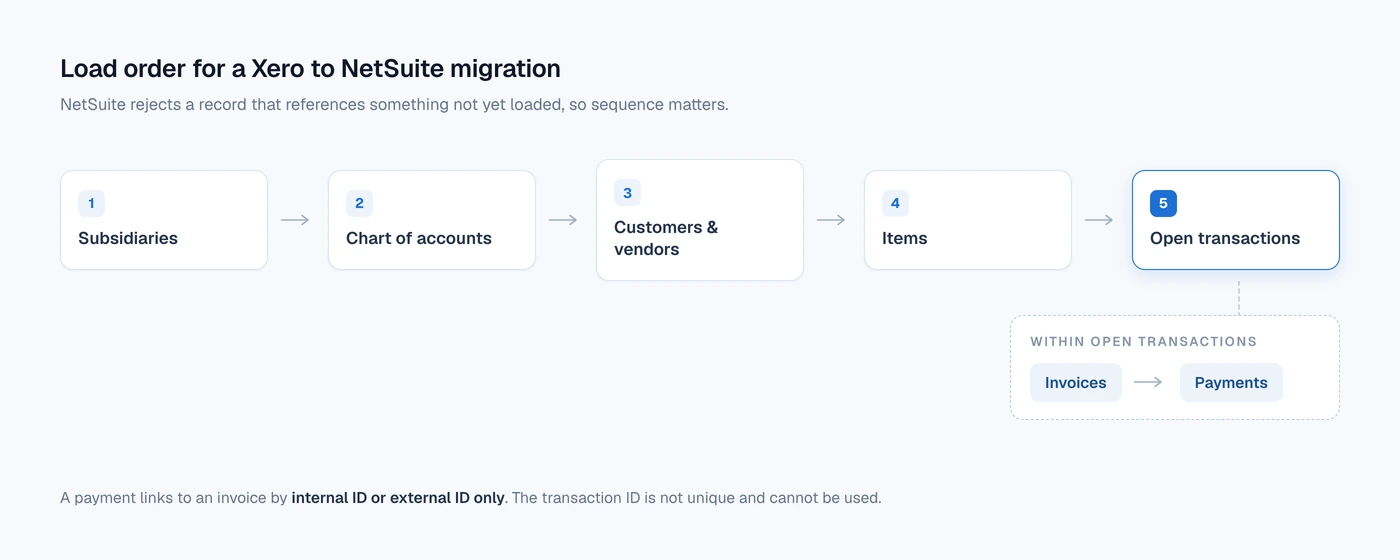Click the number 4 badge
The height and width of the screenshot is (560, 1400).
coord(895,203)
